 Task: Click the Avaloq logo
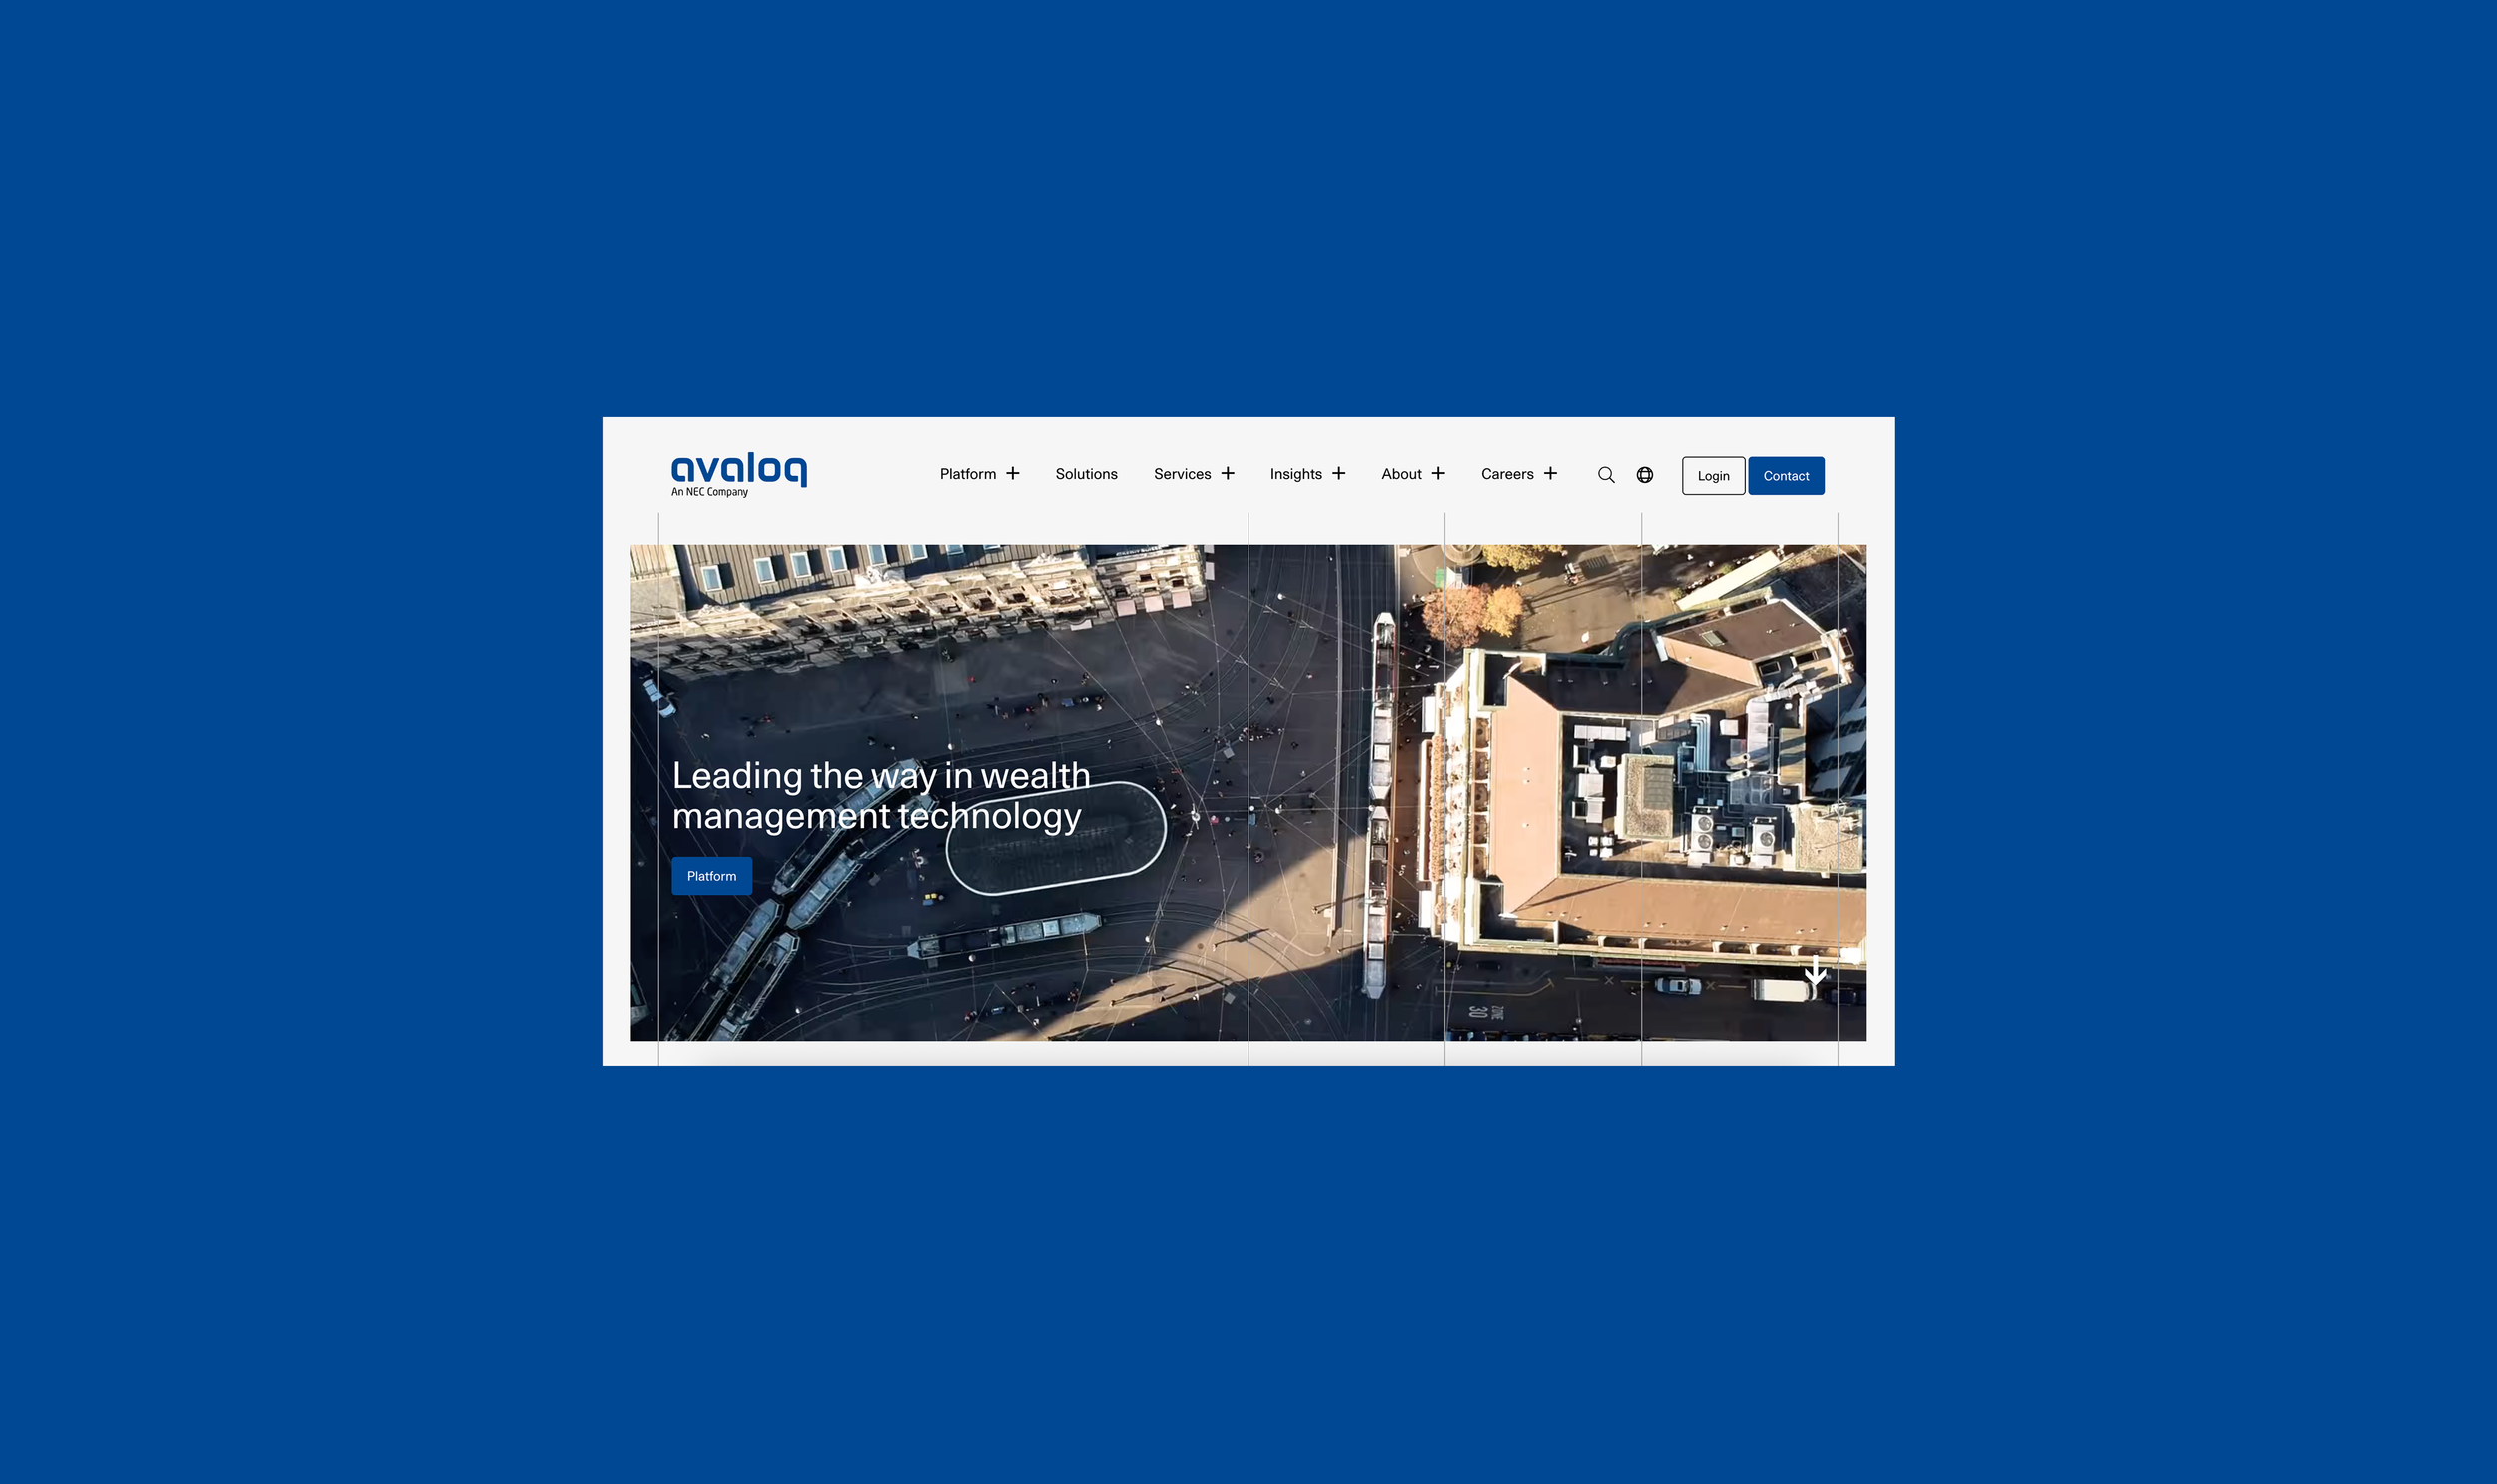point(738,469)
